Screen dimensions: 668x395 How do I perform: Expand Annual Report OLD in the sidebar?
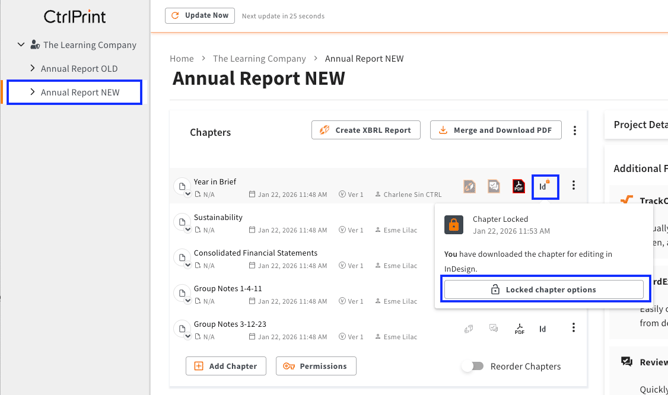click(x=32, y=68)
